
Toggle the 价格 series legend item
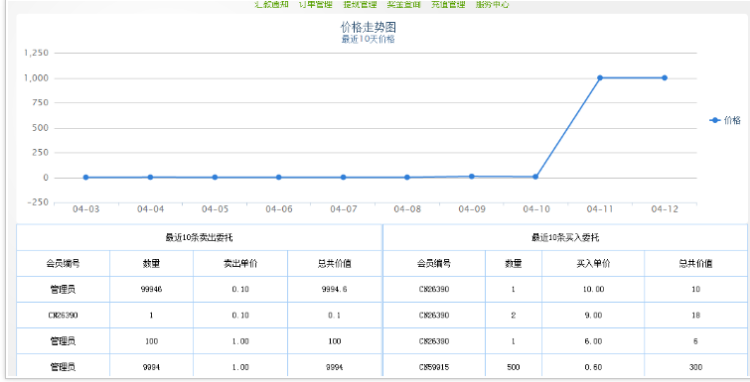(x=725, y=120)
